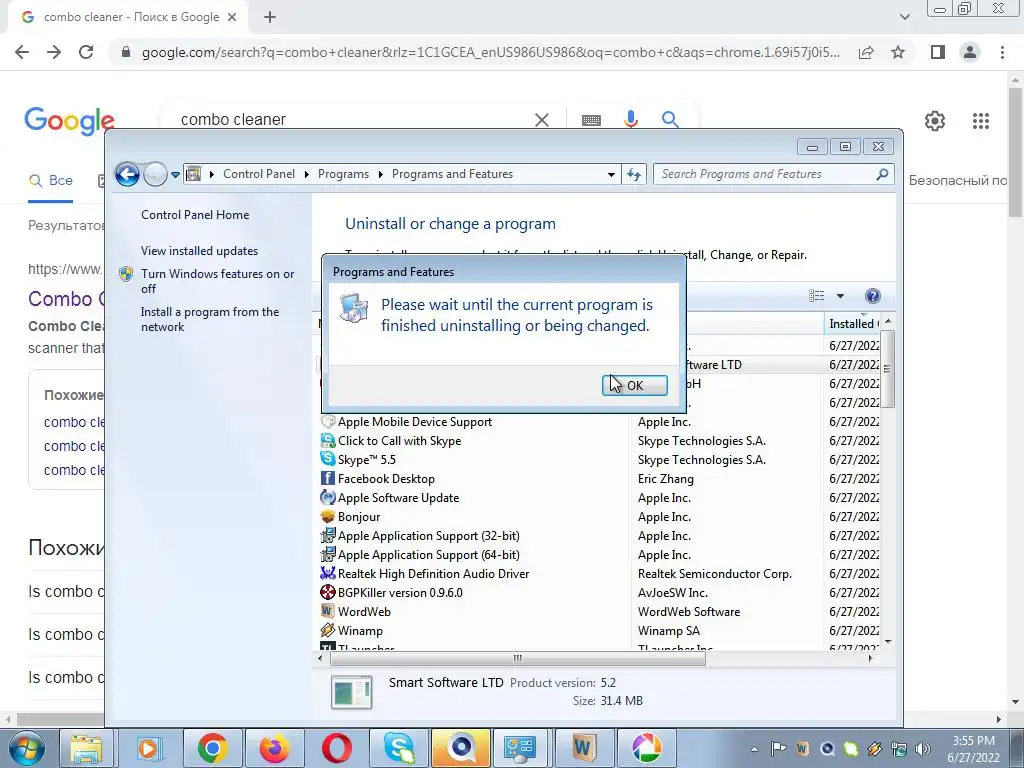
Task: Open Chrome tab search chevron
Action: click(904, 17)
